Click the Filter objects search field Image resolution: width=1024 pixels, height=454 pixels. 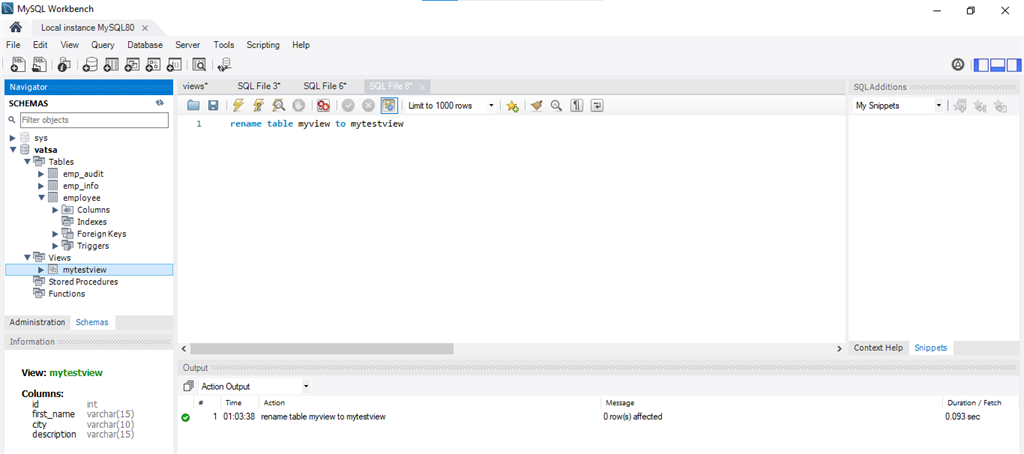coord(93,120)
